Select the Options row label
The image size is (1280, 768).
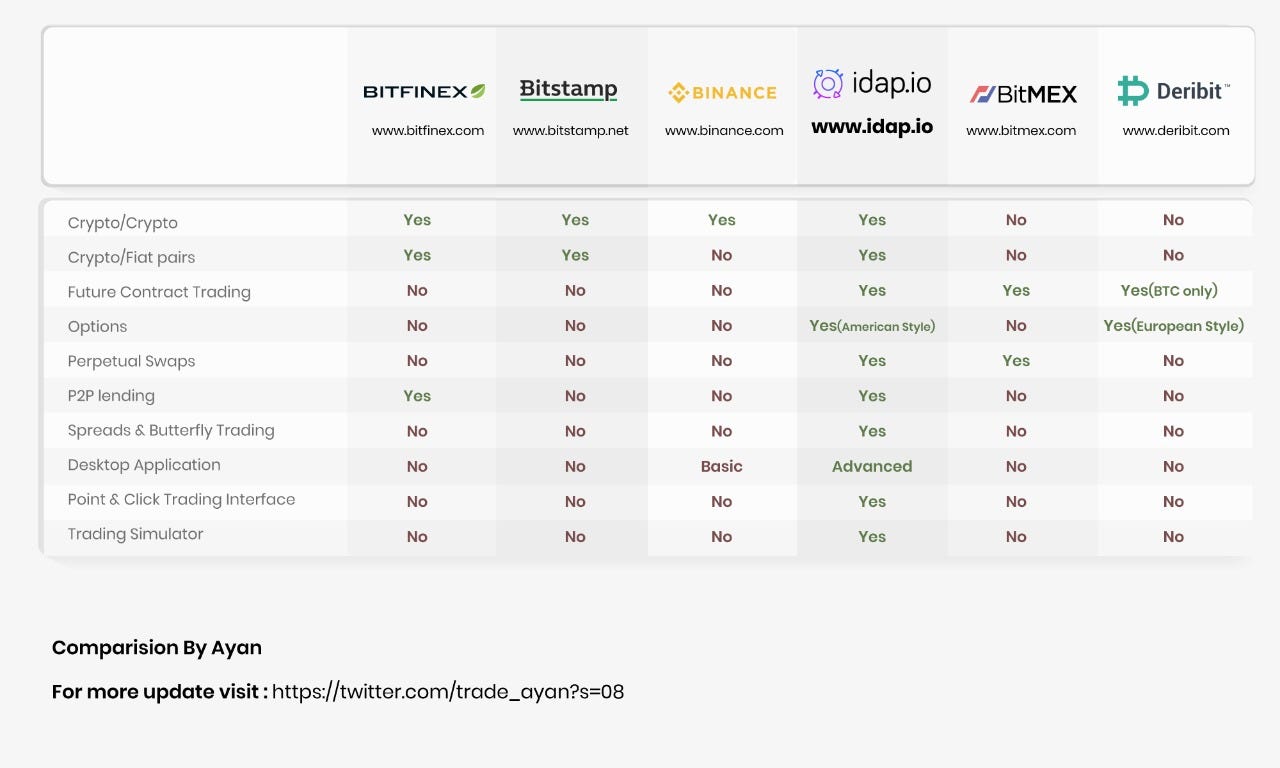tap(97, 327)
